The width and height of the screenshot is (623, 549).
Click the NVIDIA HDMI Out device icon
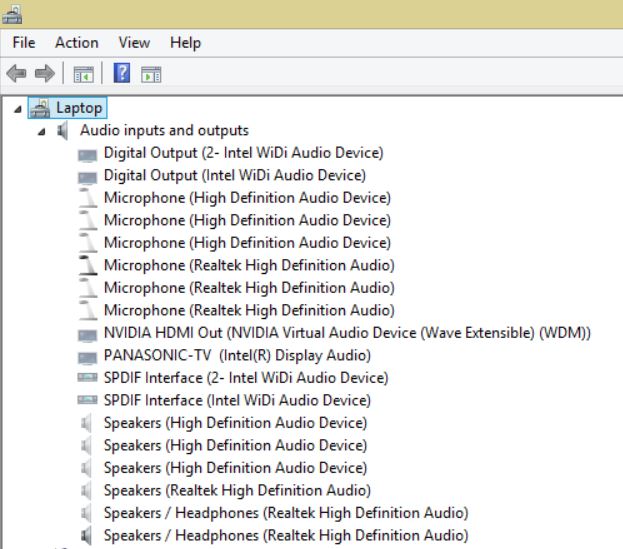(88, 333)
